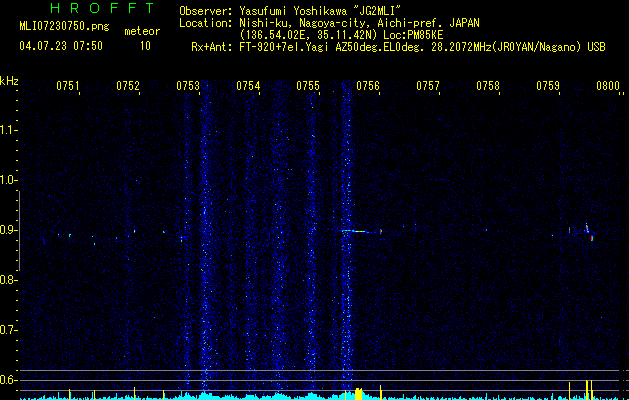This screenshot has width=629, height=400.
Task: Click the meteor count value 10
Action: pos(145,46)
